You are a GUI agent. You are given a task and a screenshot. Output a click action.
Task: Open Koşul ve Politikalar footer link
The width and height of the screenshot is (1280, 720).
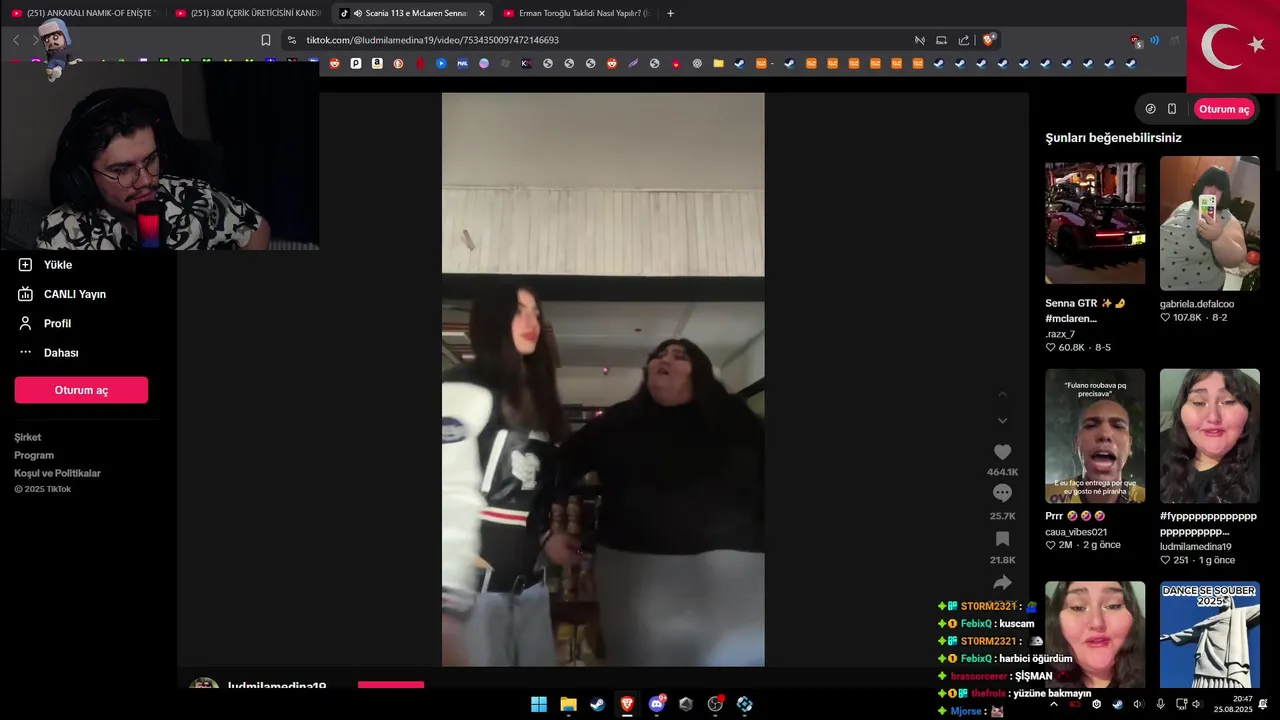point(57,473)
